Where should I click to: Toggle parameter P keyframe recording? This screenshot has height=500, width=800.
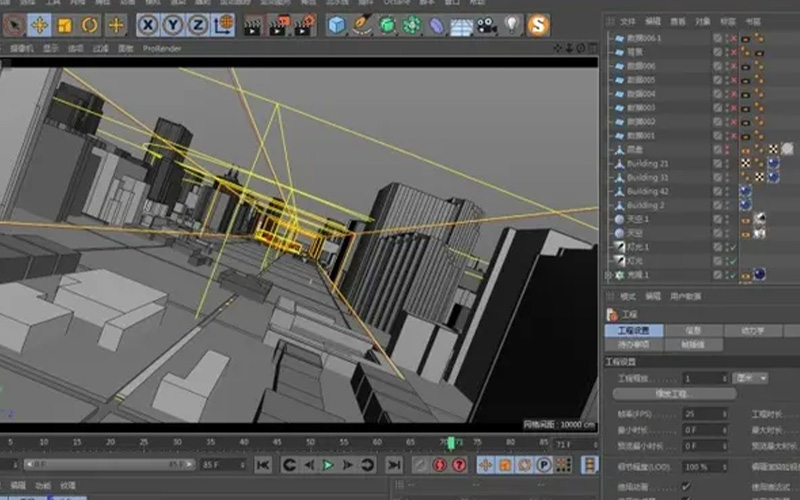point(544,465)
